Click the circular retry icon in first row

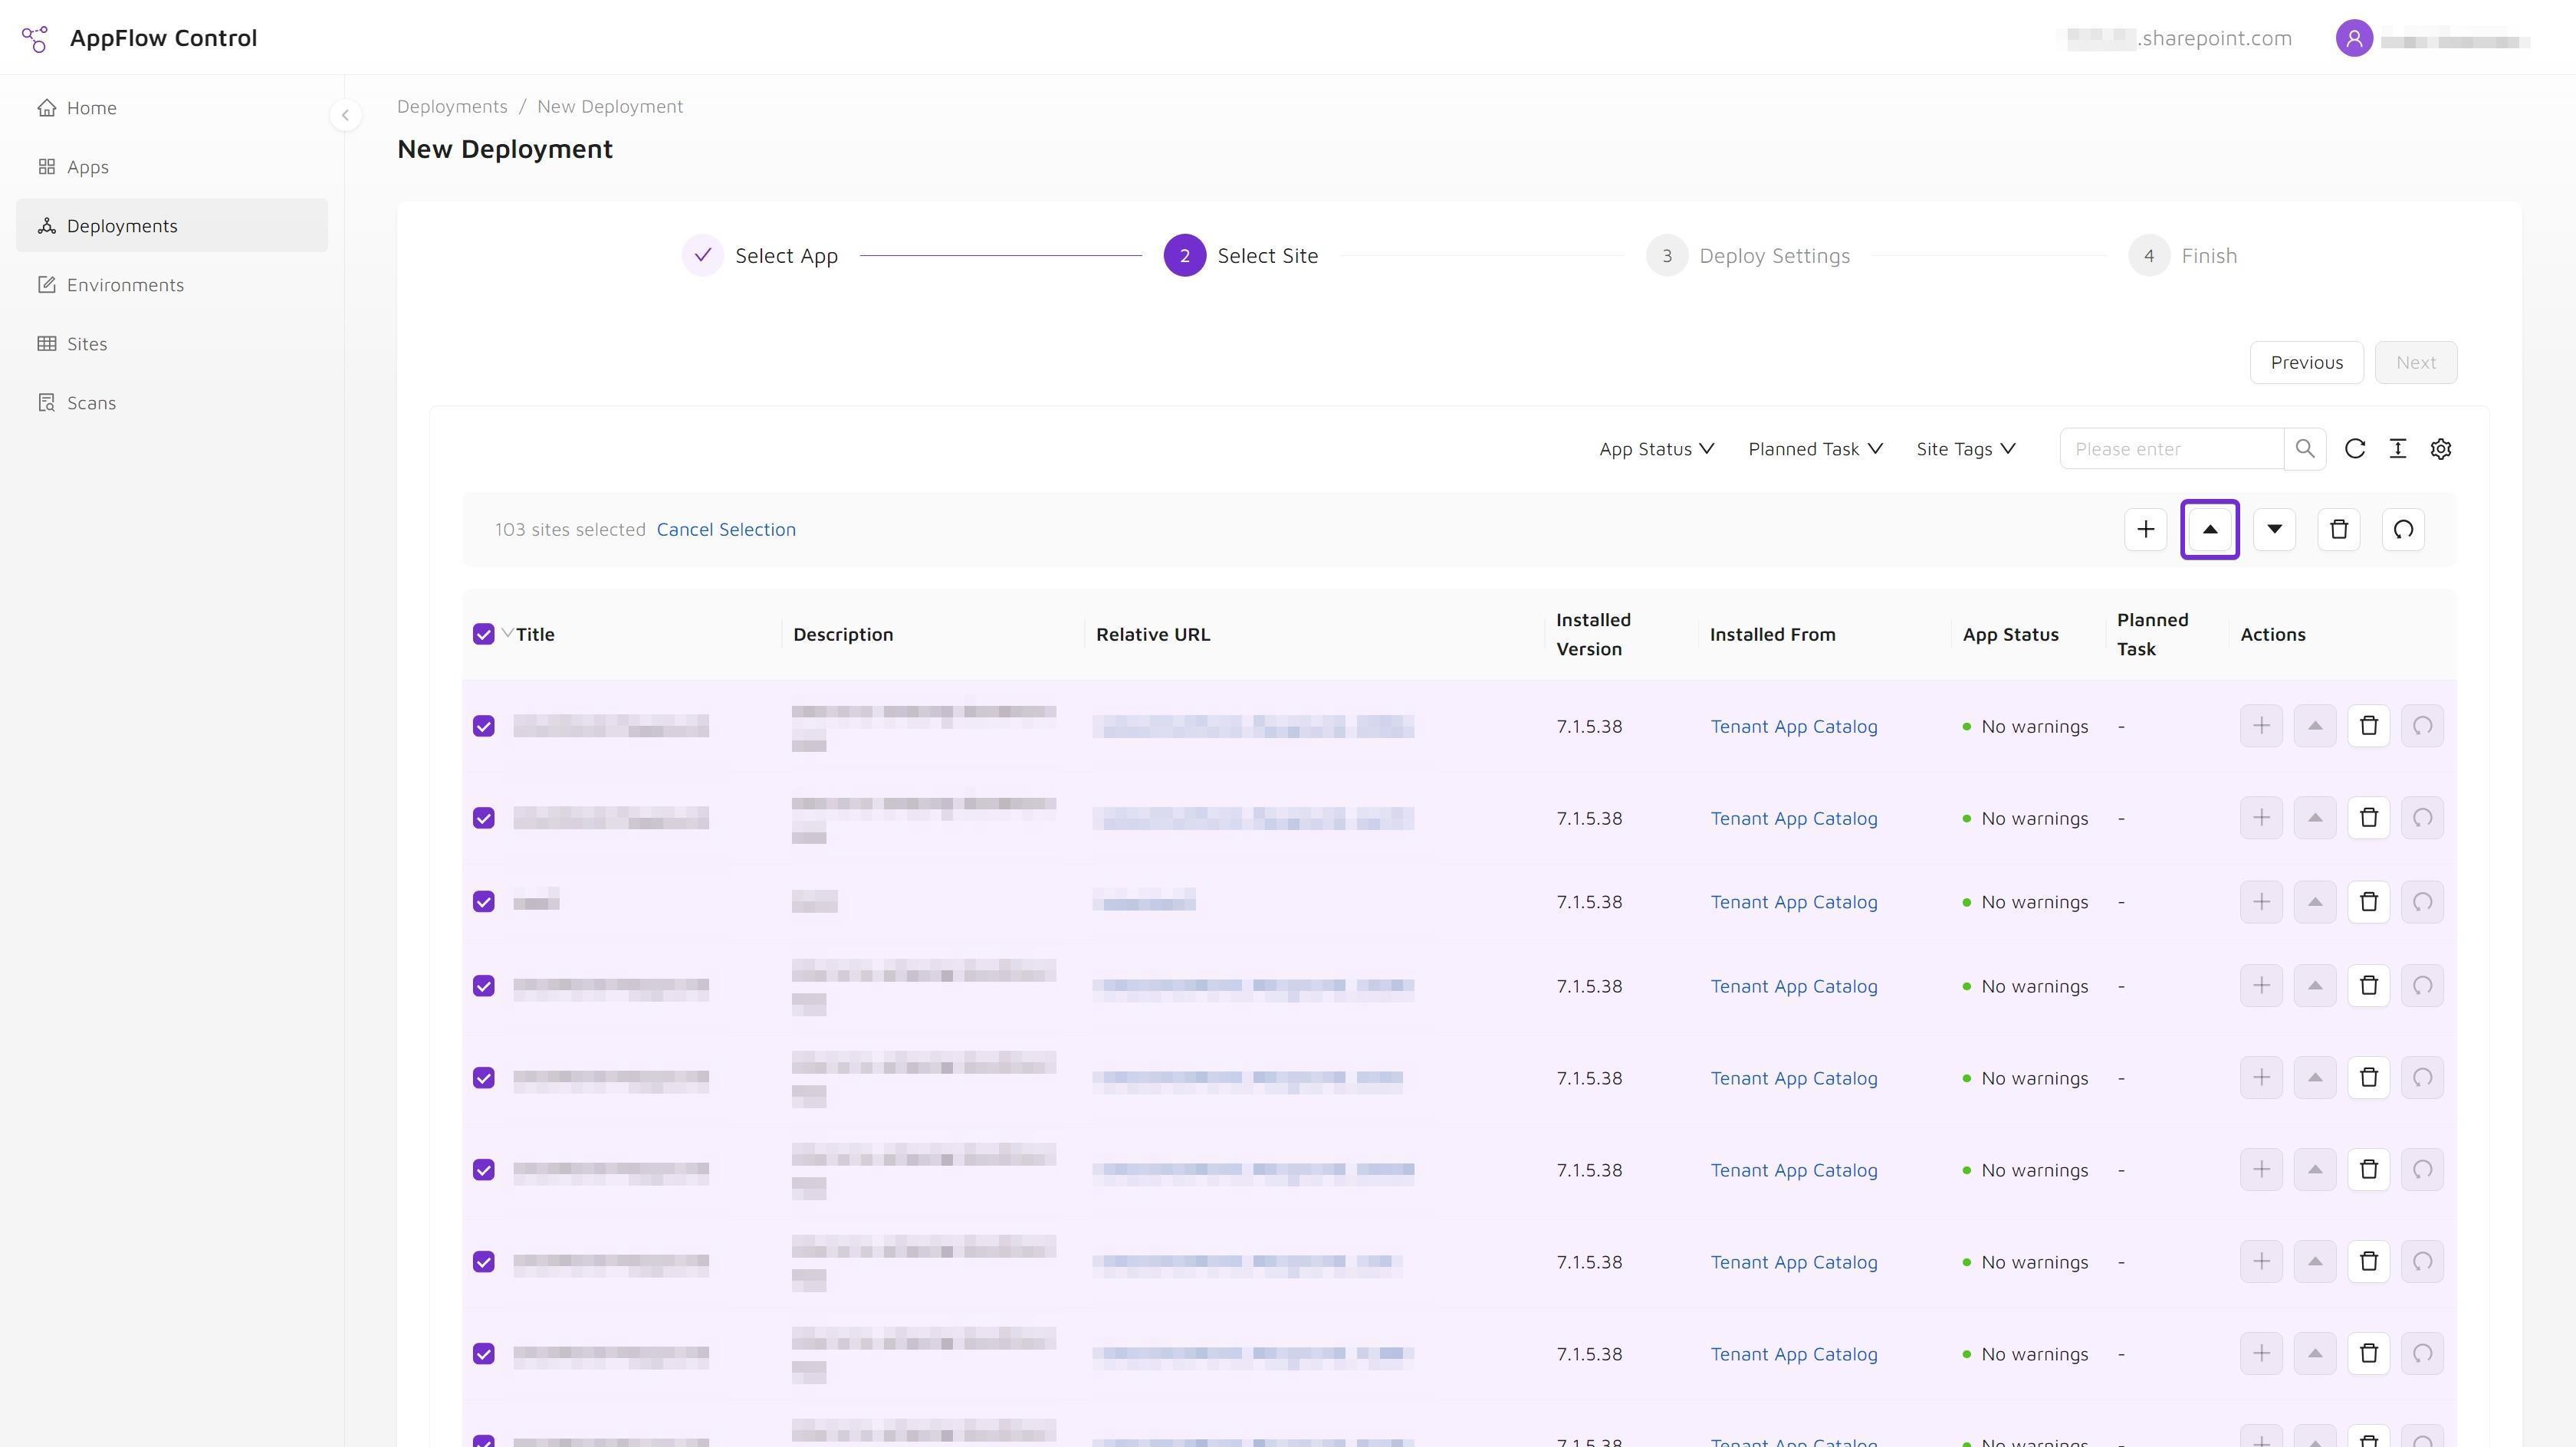pos(2423,726)
